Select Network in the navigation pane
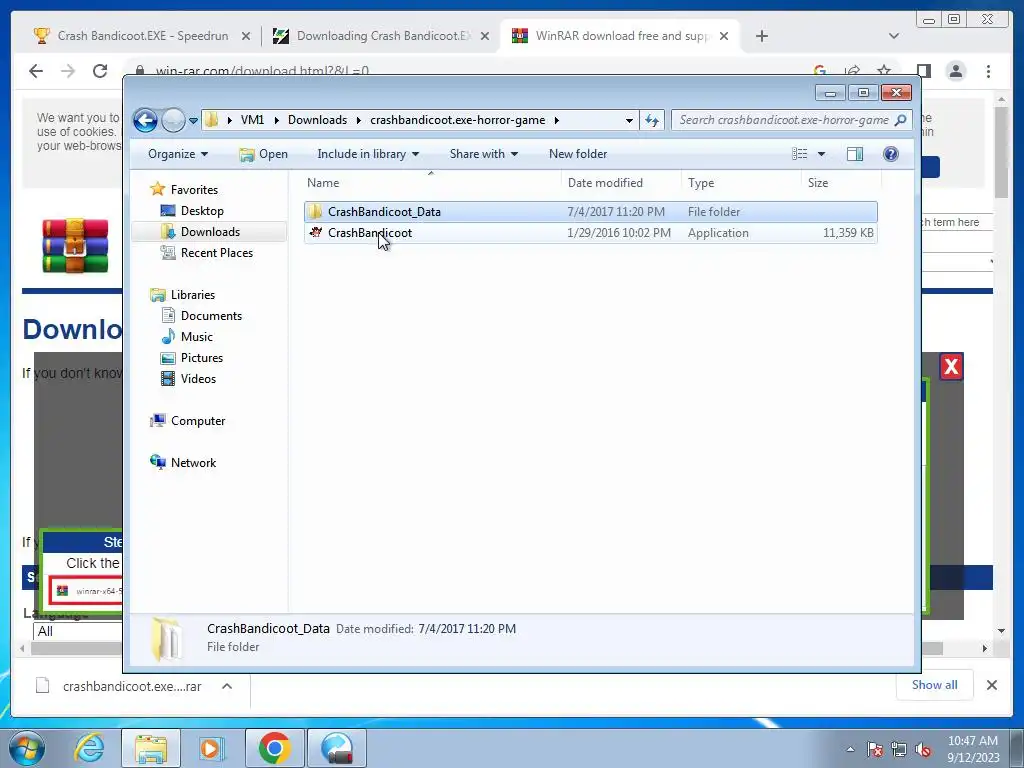This screenshot has width=1024, height=768. click(193, 463)
